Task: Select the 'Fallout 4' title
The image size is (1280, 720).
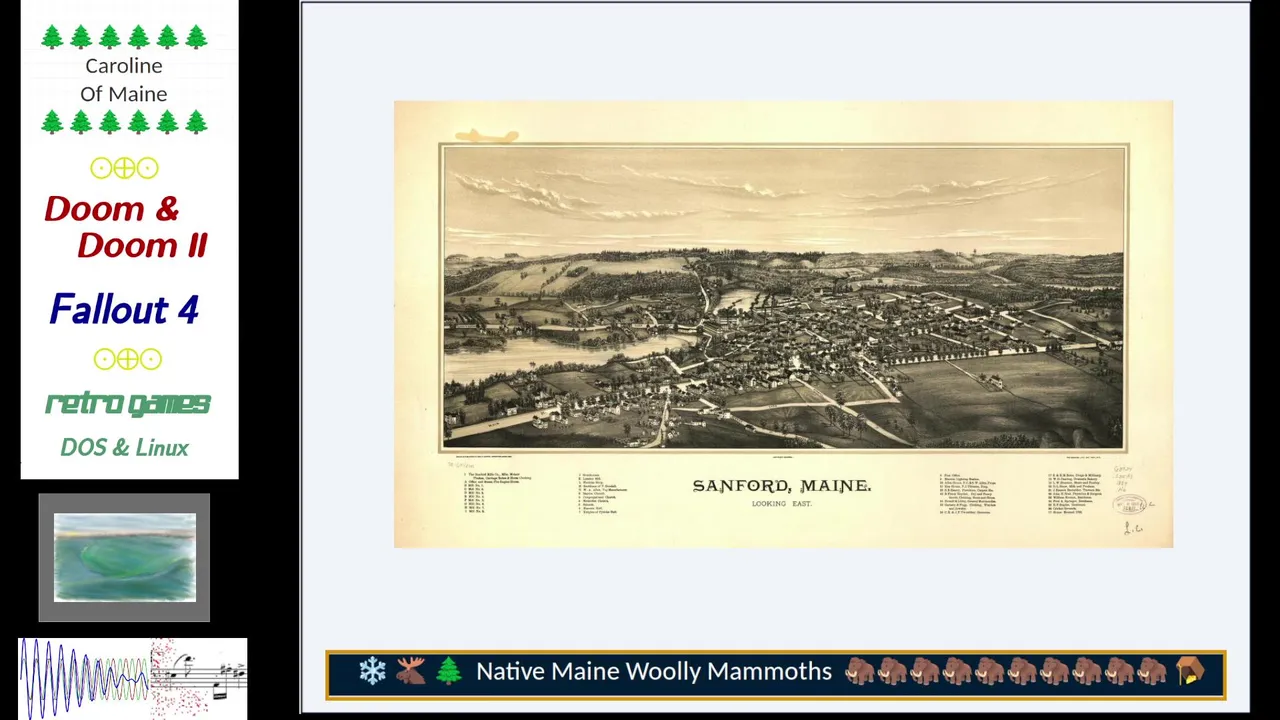Action: (124, 309)
